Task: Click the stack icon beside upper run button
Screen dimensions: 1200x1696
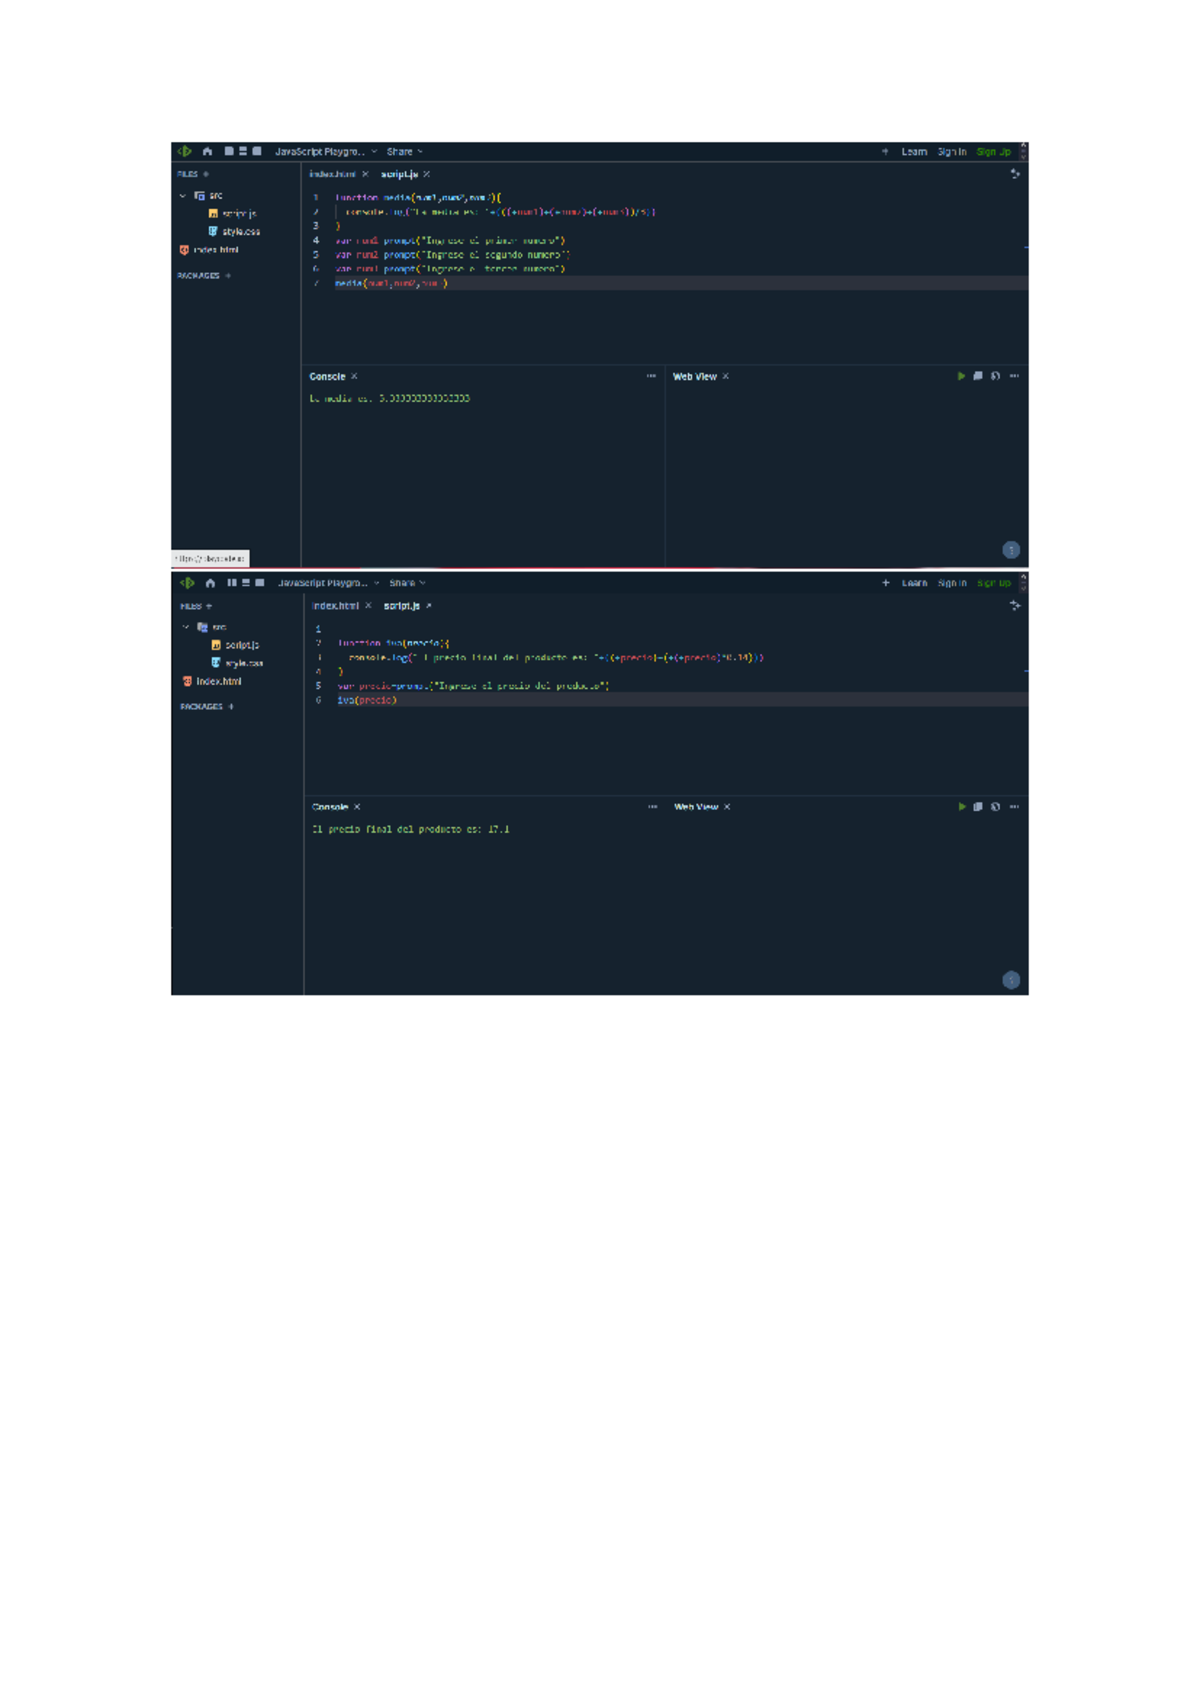Action: coord(978,377)
